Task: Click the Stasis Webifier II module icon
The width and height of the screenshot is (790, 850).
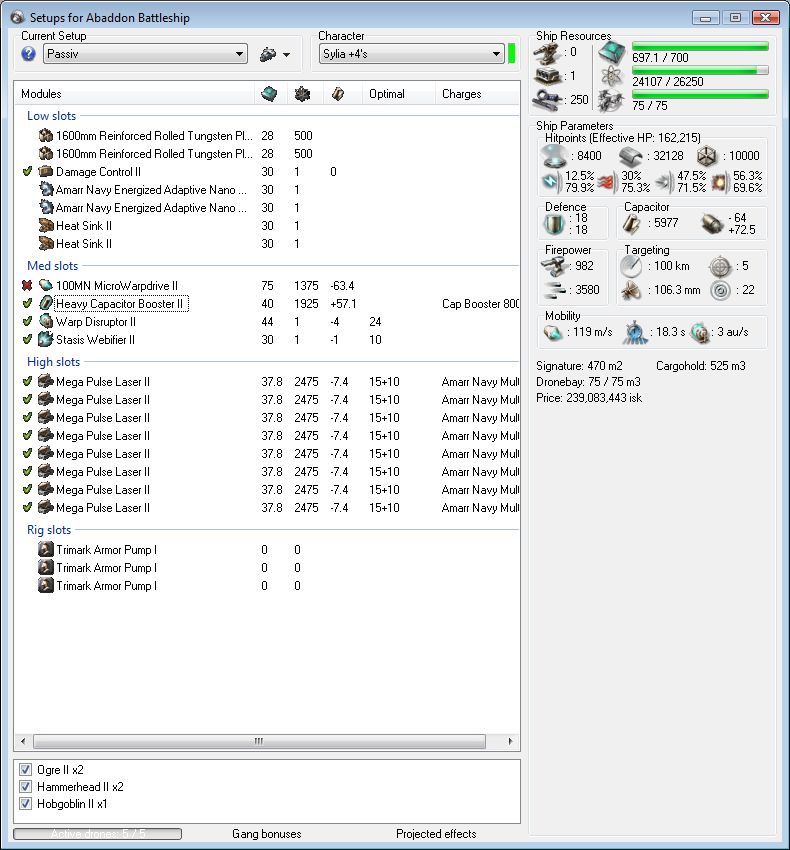Action: [46, 339]
